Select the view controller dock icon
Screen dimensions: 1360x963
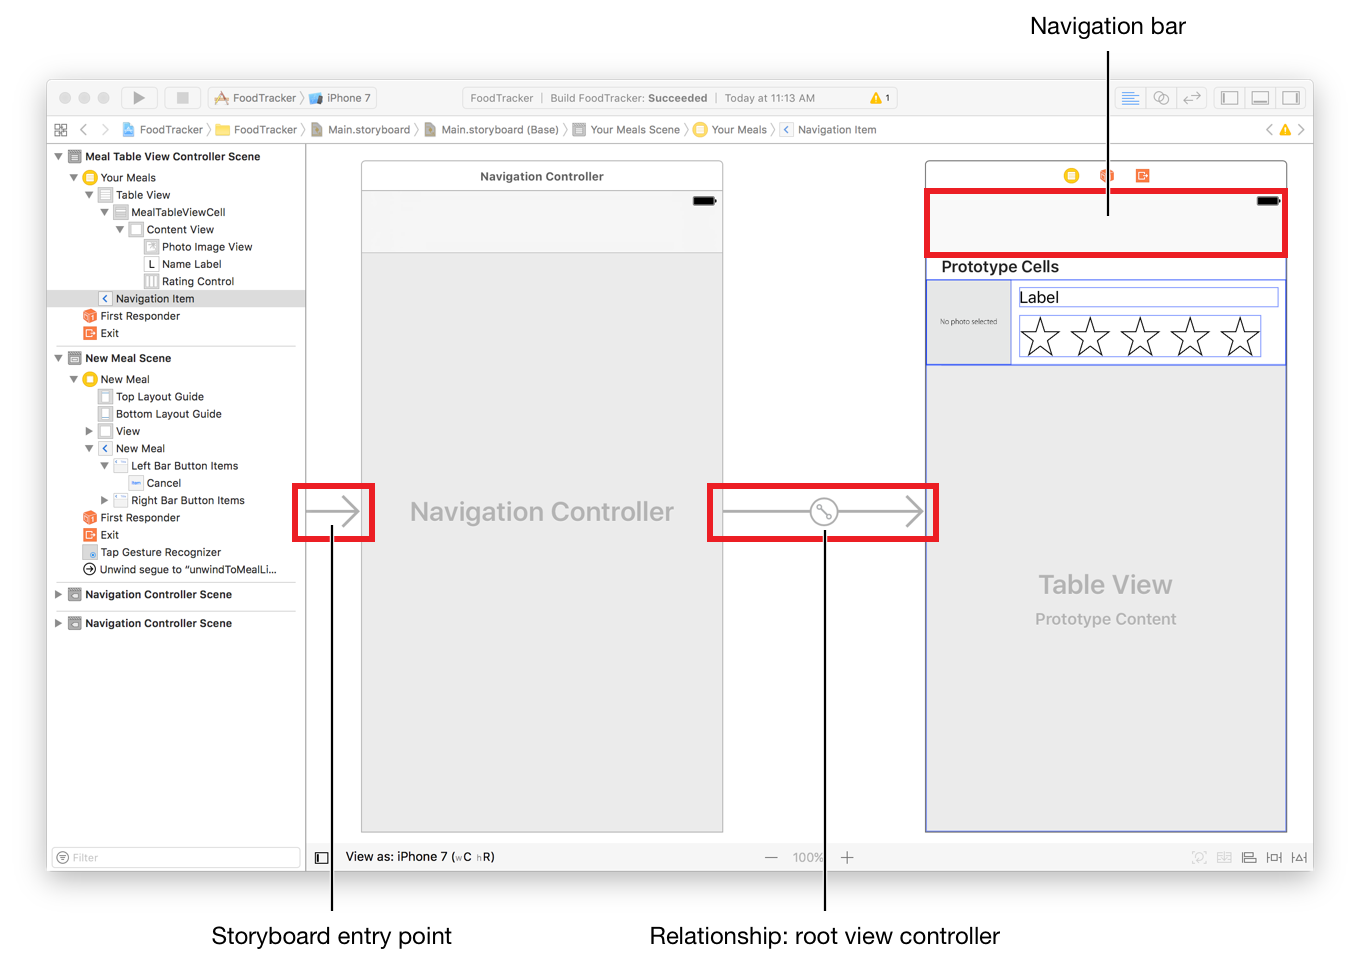click(1071, 176)
